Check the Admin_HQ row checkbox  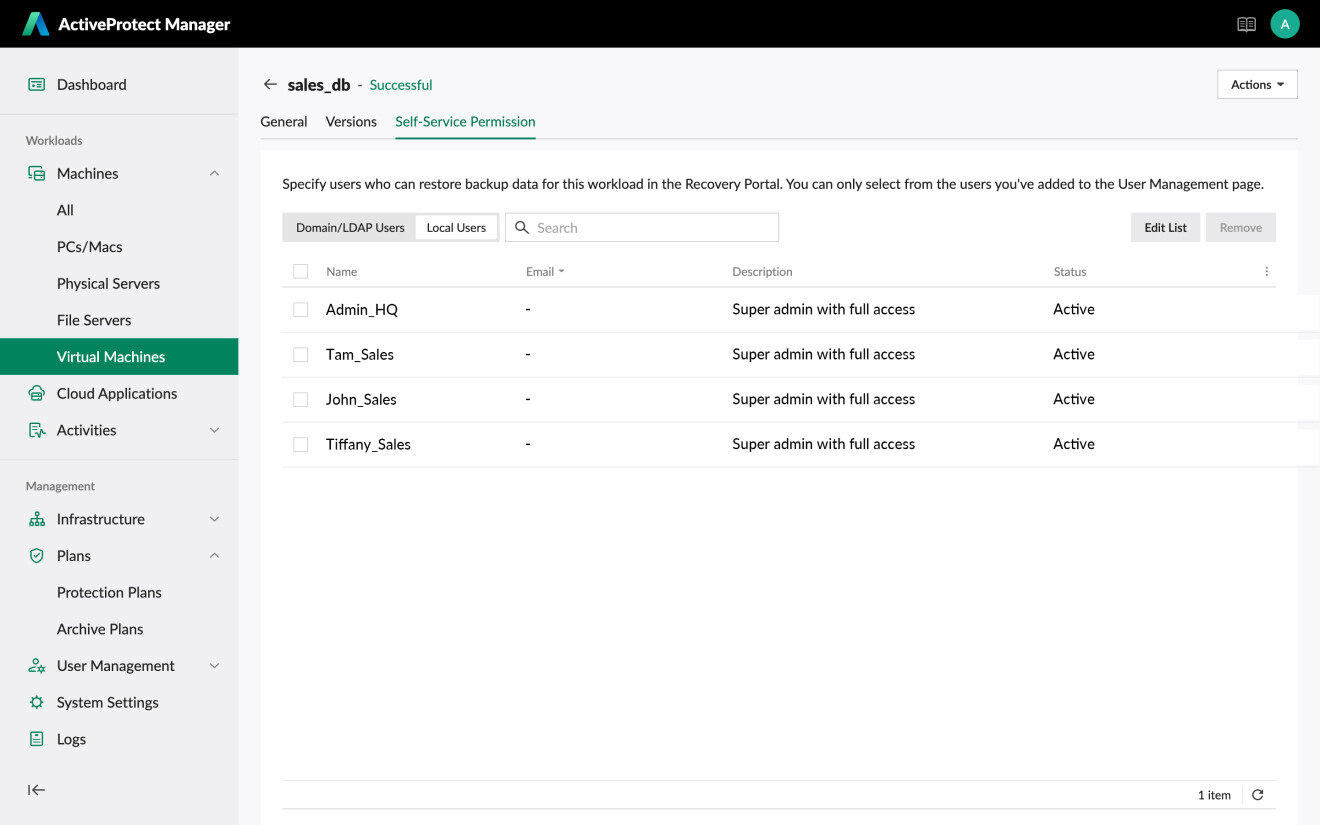coord(300,310)
